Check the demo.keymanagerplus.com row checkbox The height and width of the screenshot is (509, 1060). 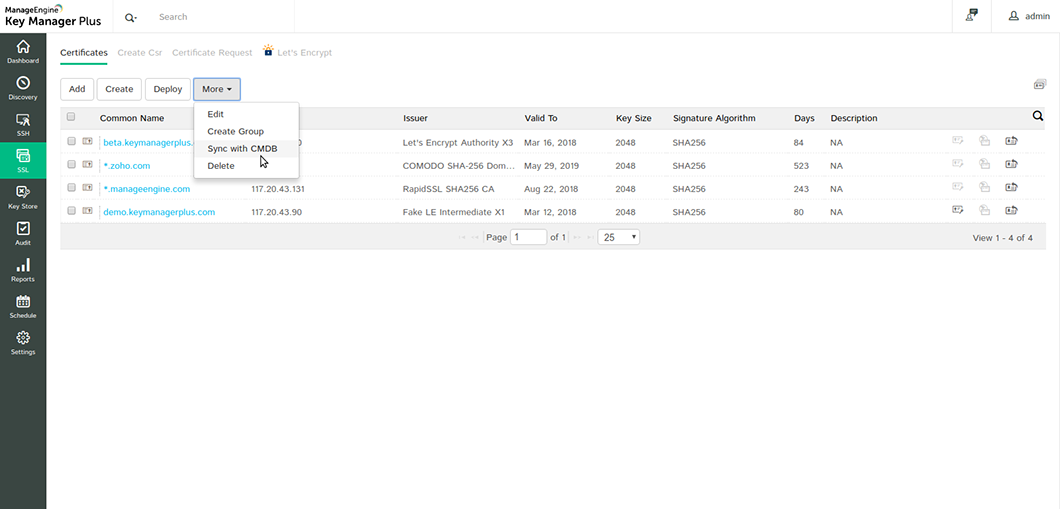(x=71, y=211)
